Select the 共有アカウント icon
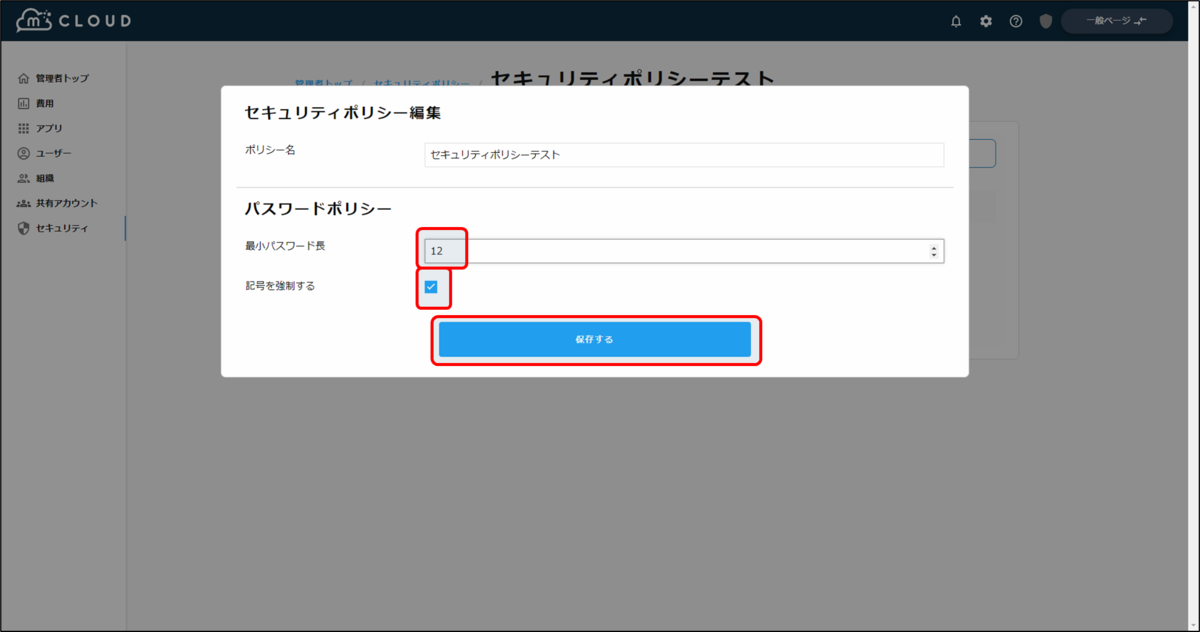Image resolution: width=1200 pixels, height=632 pixels. 22,202
